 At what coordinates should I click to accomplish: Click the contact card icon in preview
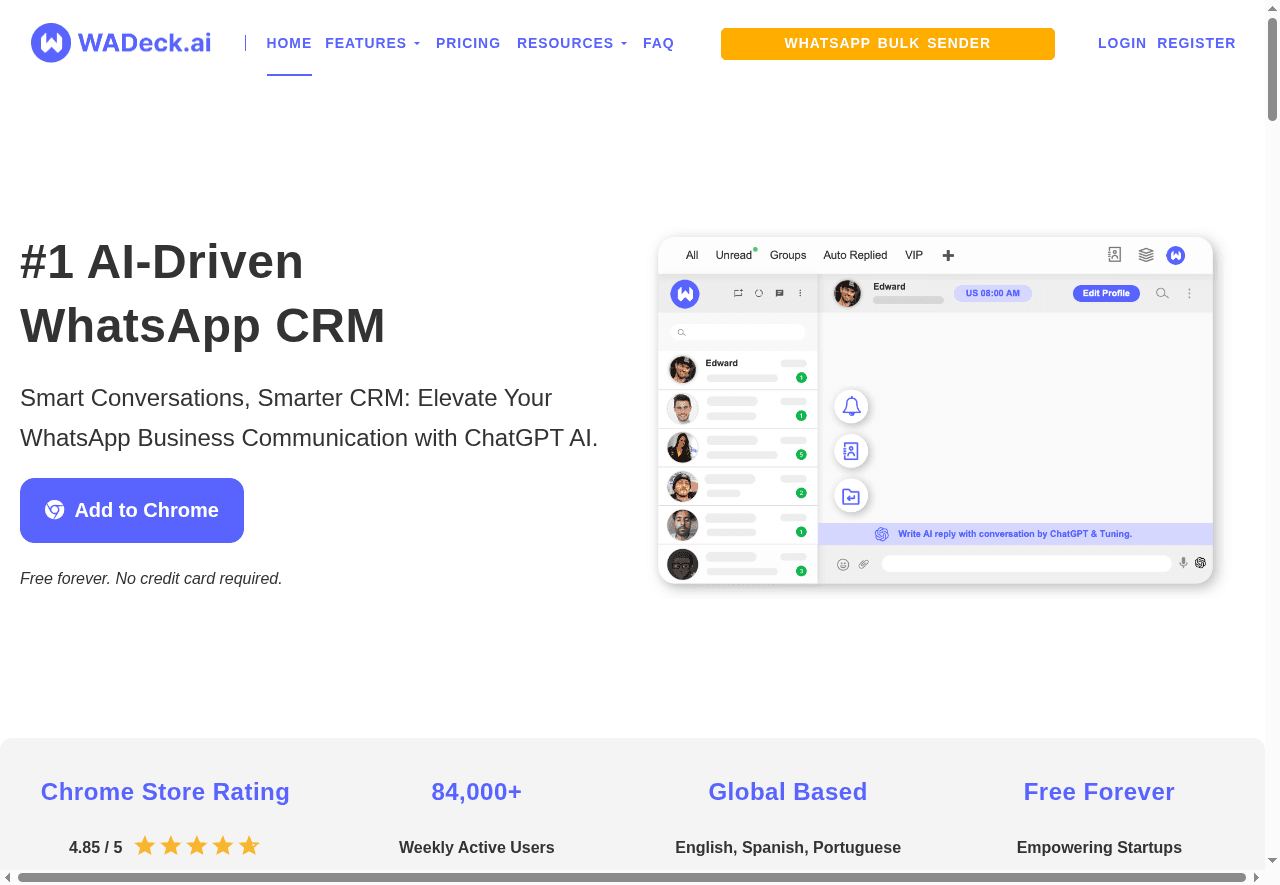pos(851,451)
